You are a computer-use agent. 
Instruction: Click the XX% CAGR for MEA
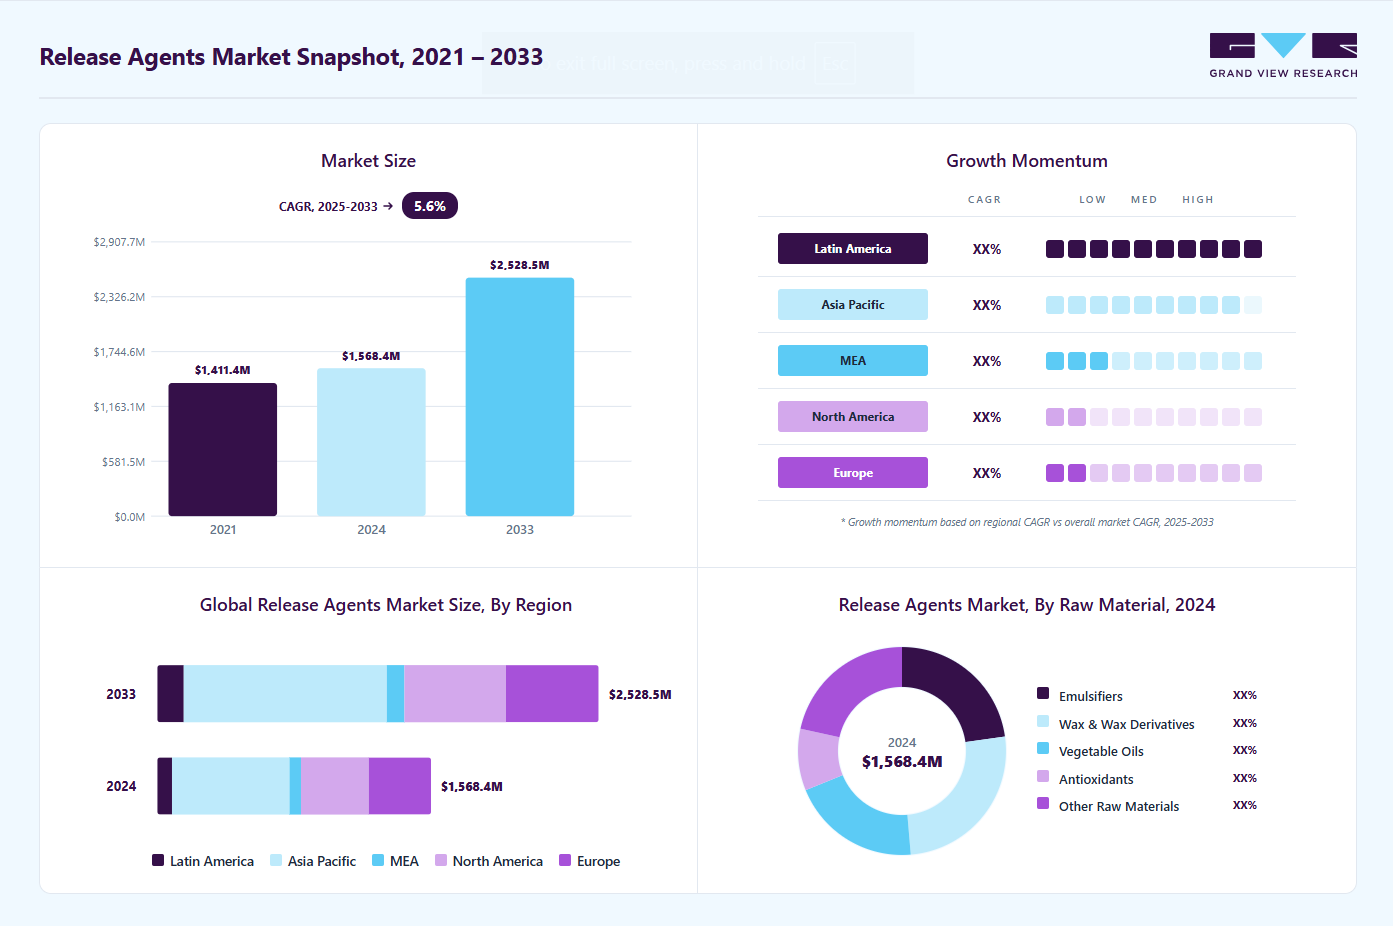coord(987,361)
